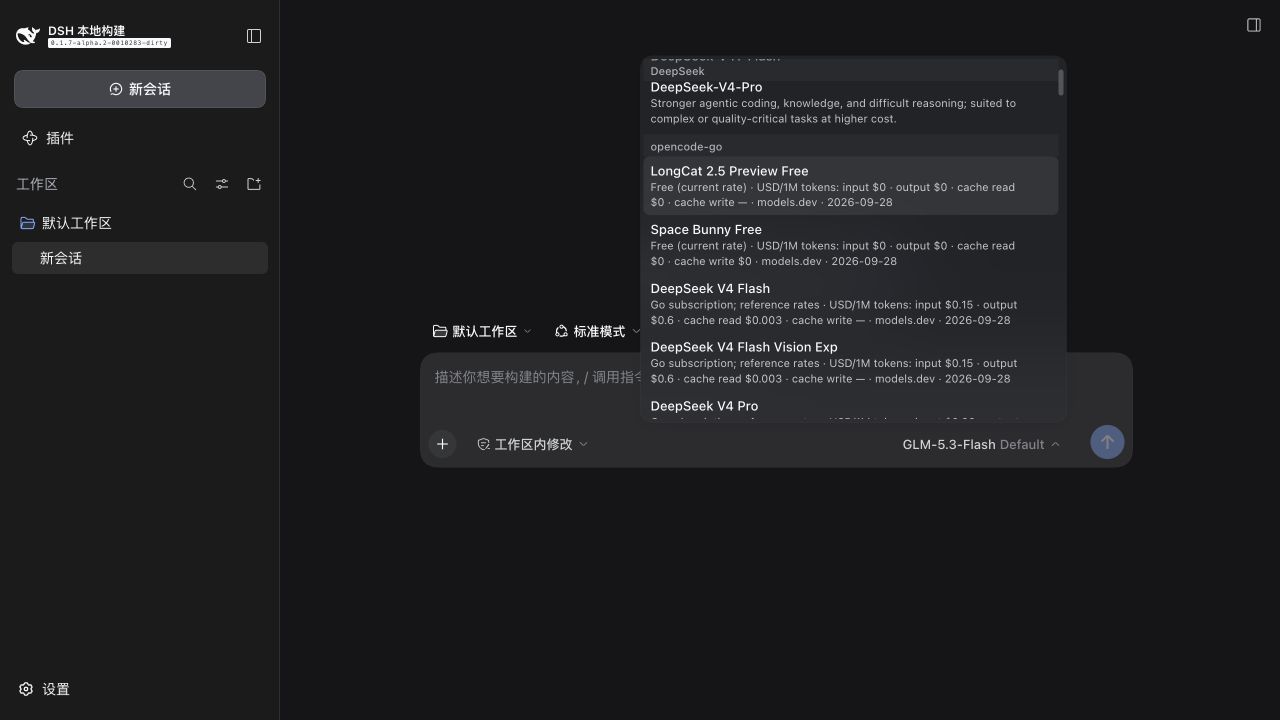Image resolution: width=1280 pixels, height=720 pixels.
Task: Open workspace filter settings icon
Action: coord(222,184)
